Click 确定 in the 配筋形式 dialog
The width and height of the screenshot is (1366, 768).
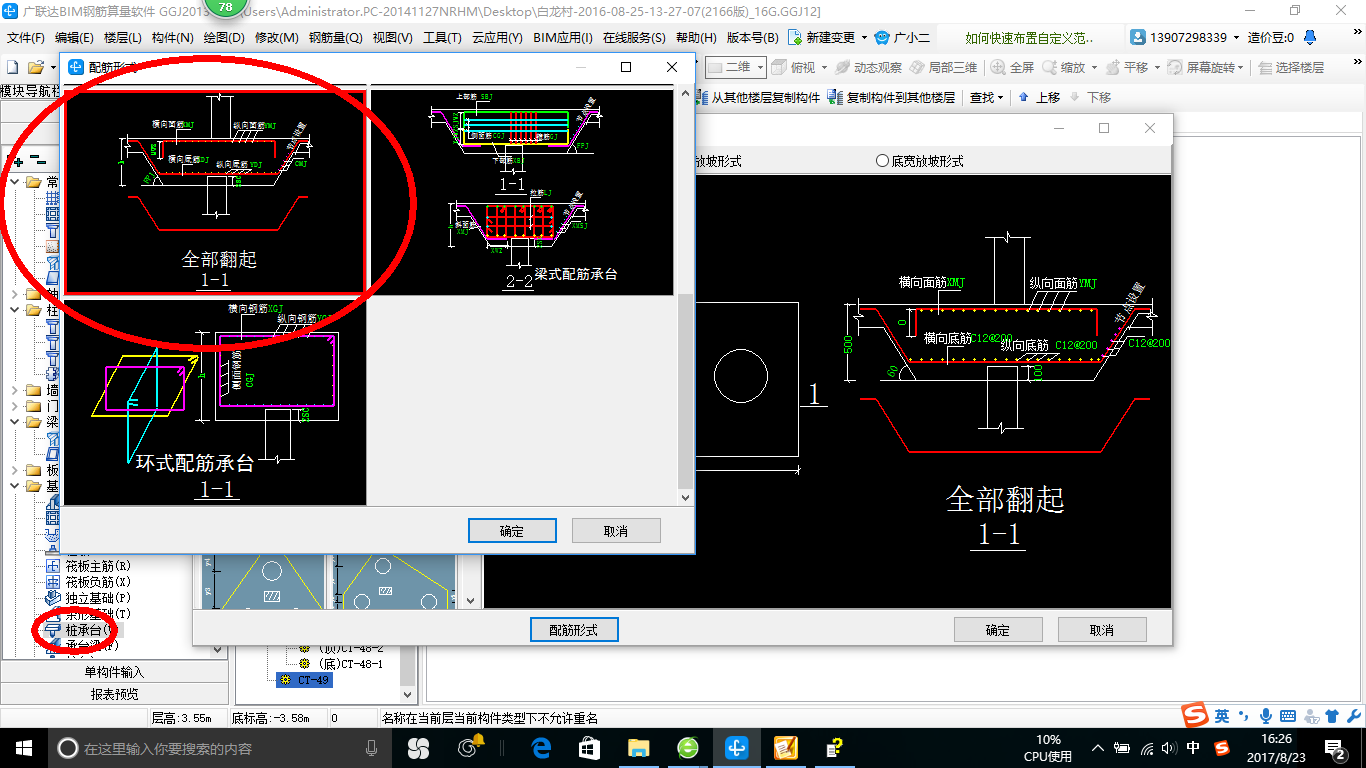tap(512, 531)
